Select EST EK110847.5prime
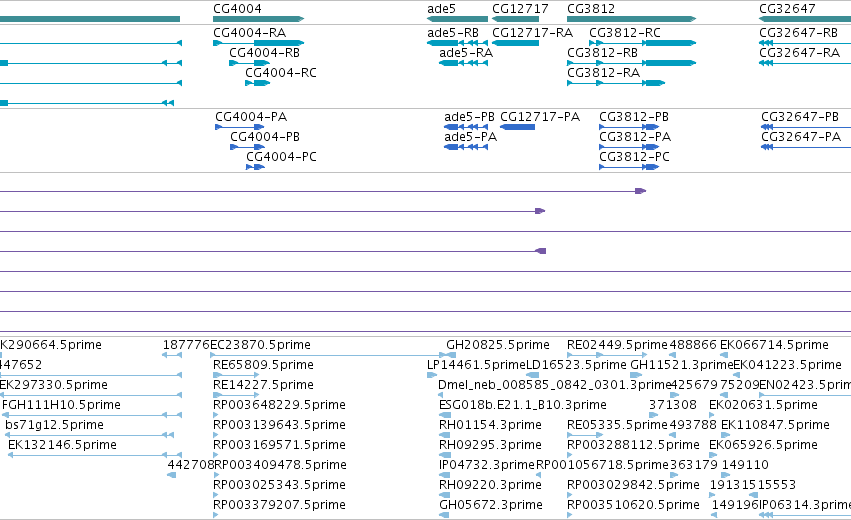 pos(775,425)
